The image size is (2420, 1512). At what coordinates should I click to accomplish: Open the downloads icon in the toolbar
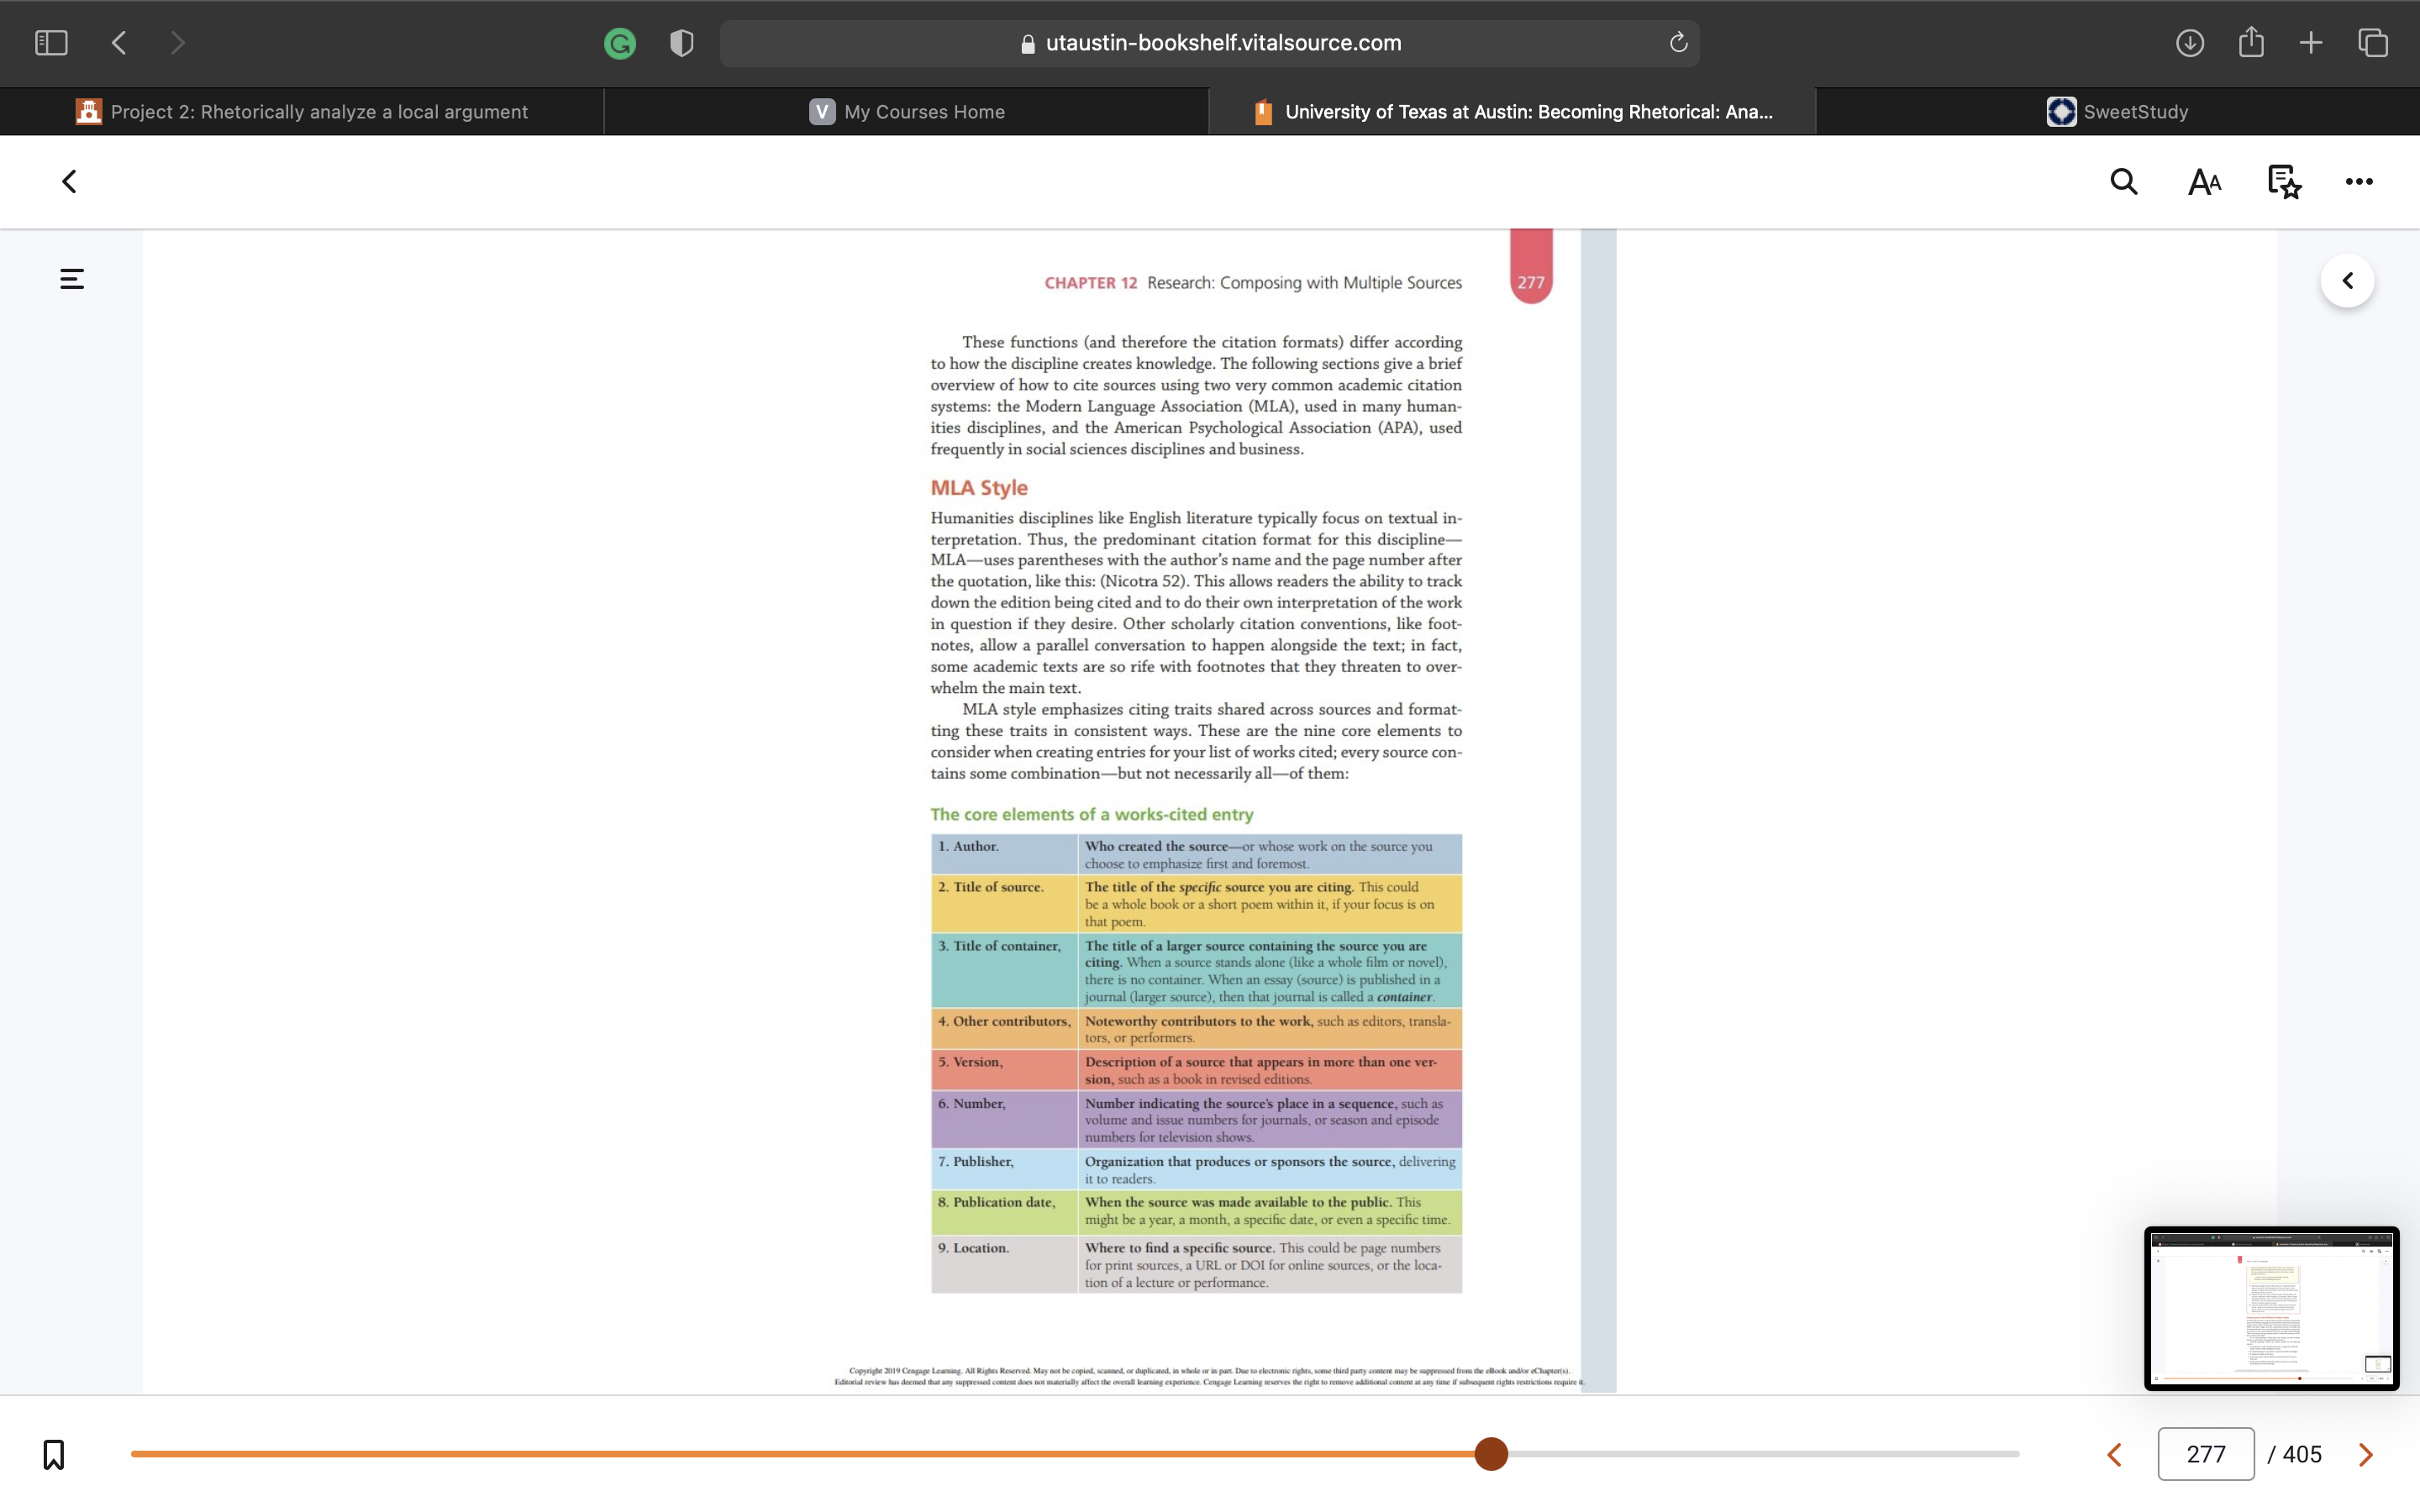pyautogui.click(x=2189, y=43)
